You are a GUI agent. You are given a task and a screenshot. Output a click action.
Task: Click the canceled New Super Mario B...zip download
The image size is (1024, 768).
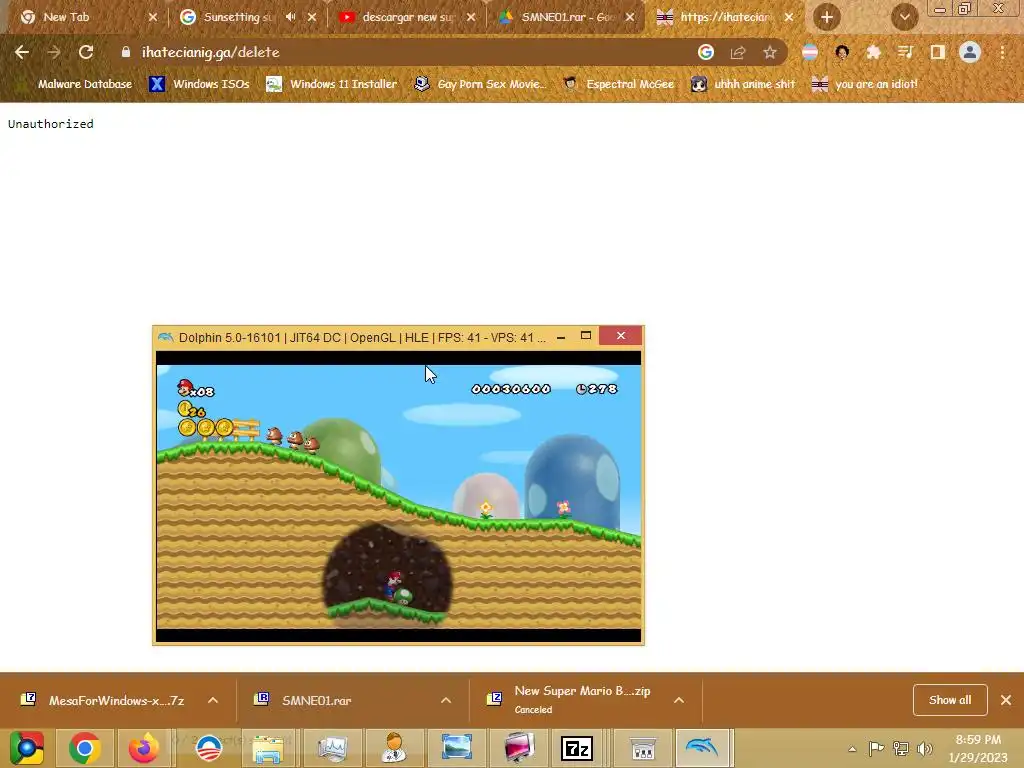[569, 699]
